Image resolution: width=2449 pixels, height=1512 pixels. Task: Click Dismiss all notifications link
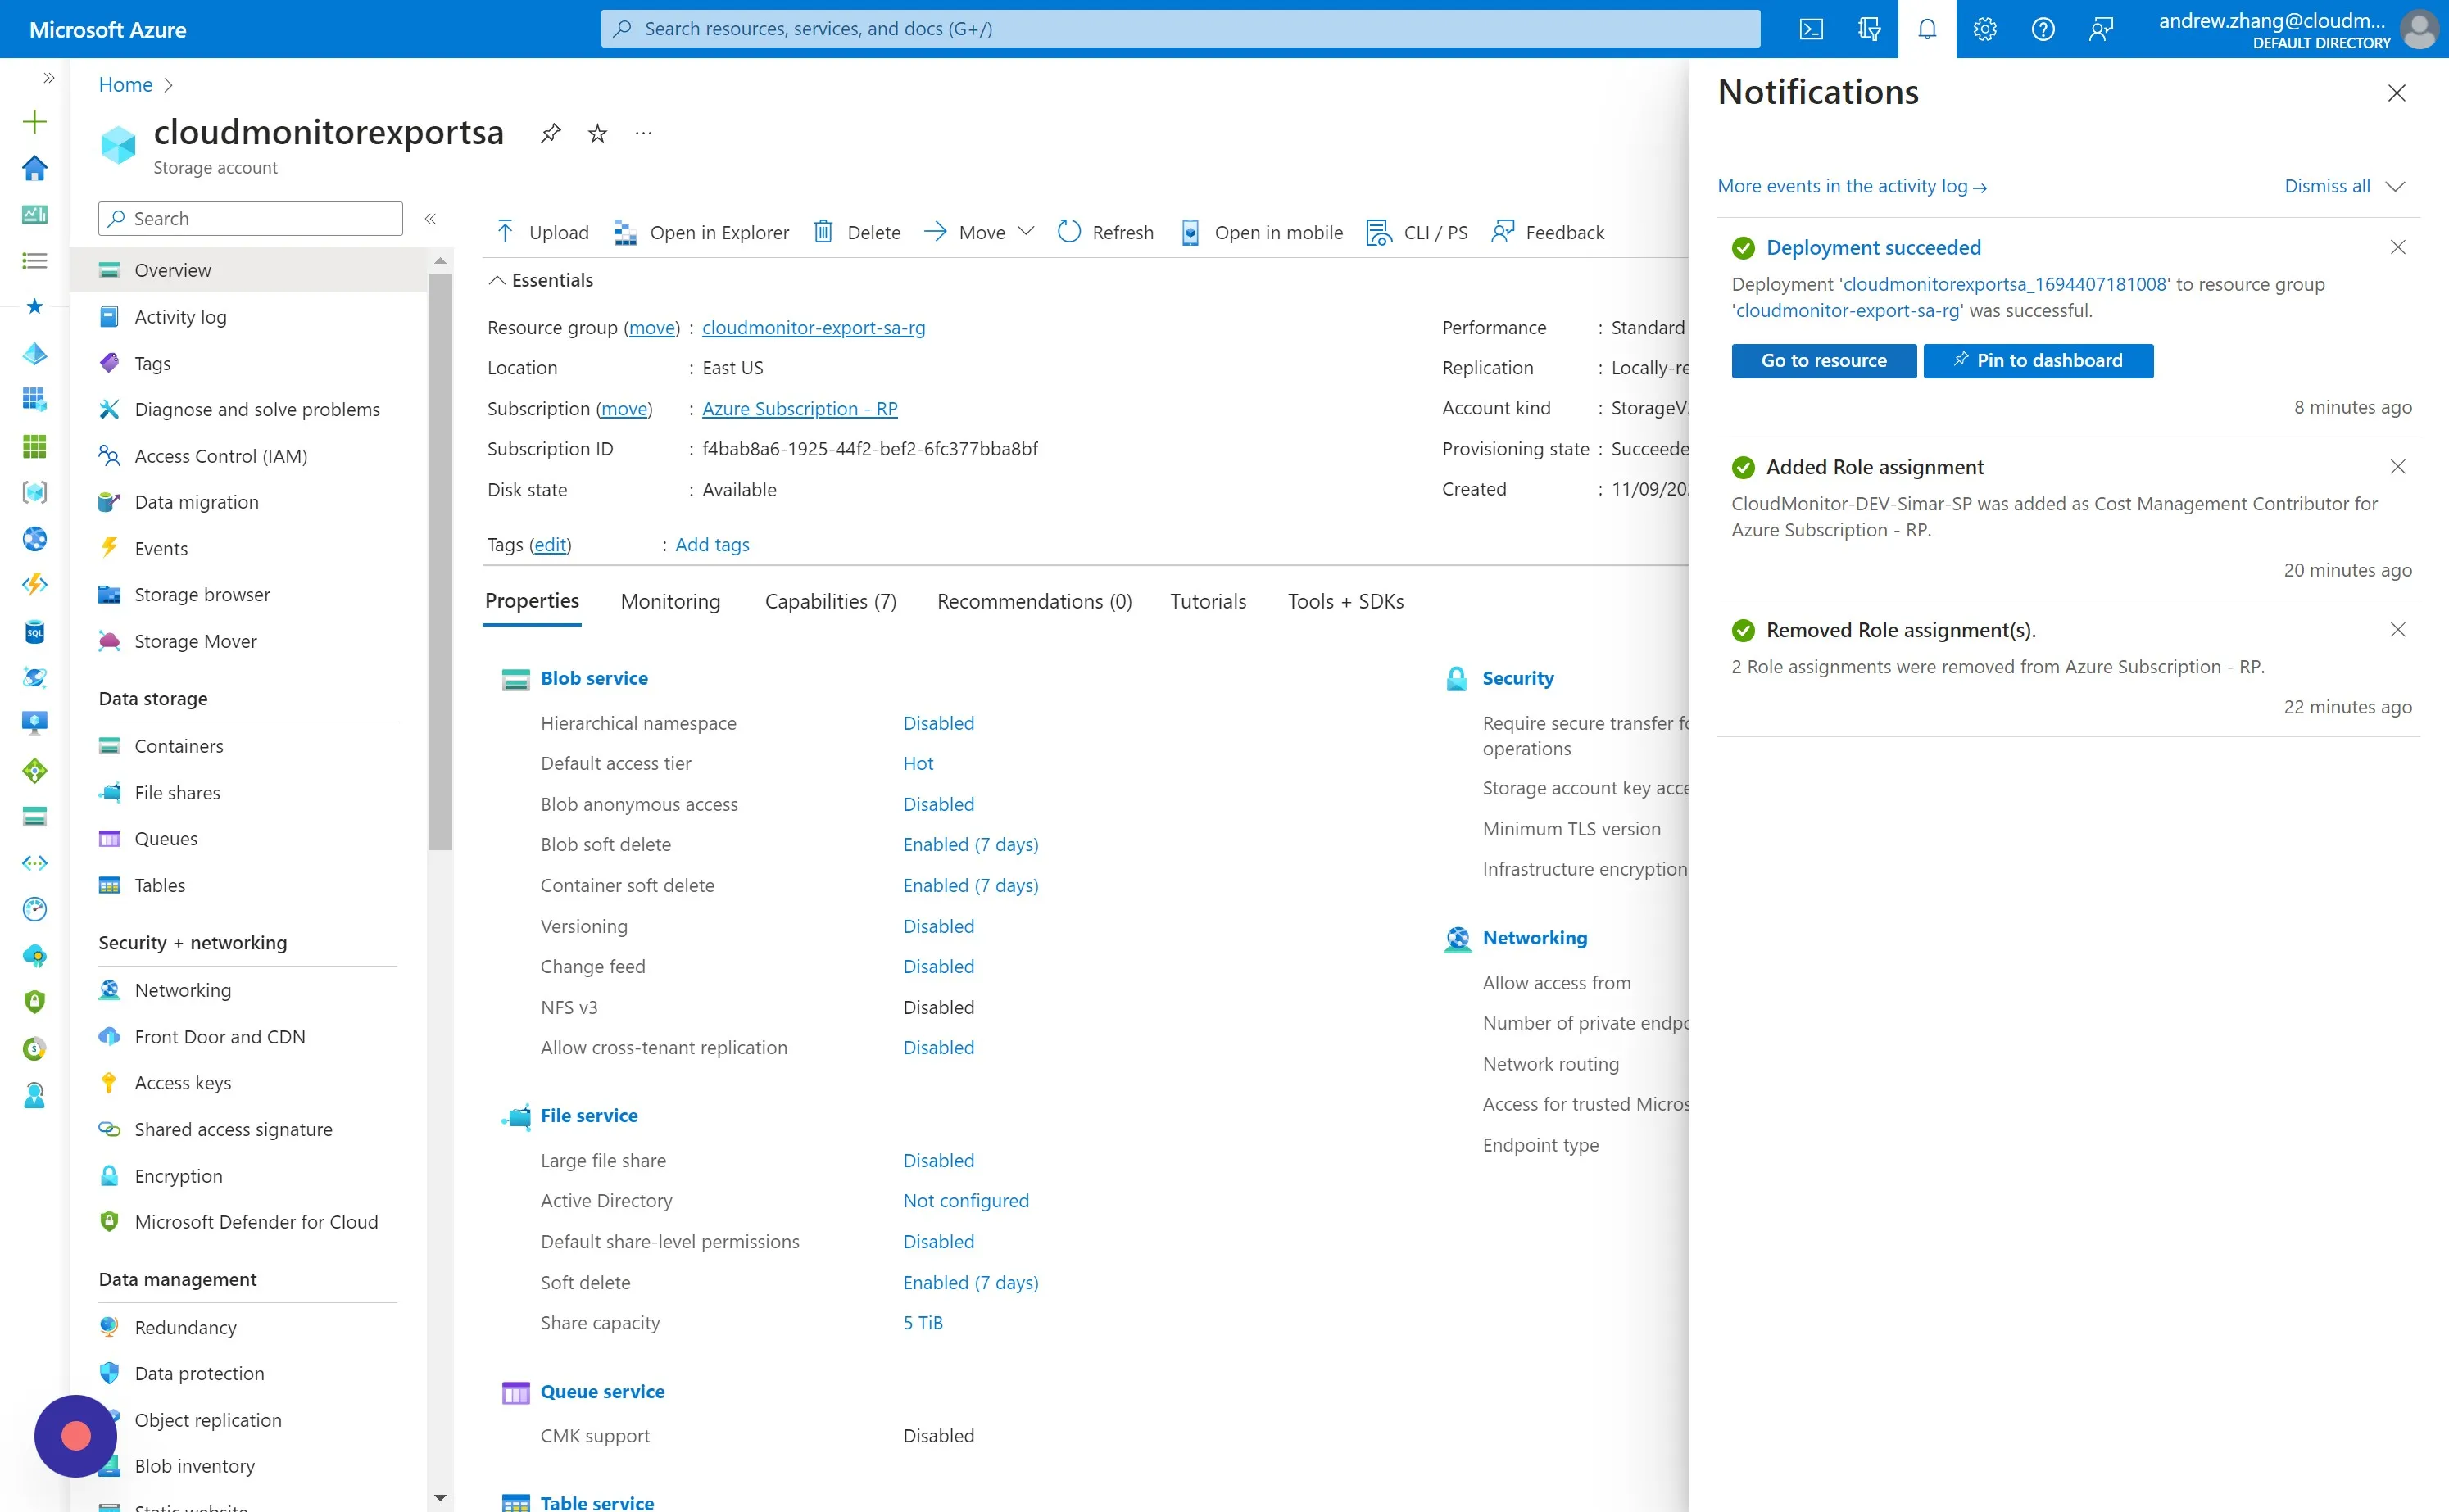(2327, 186)
